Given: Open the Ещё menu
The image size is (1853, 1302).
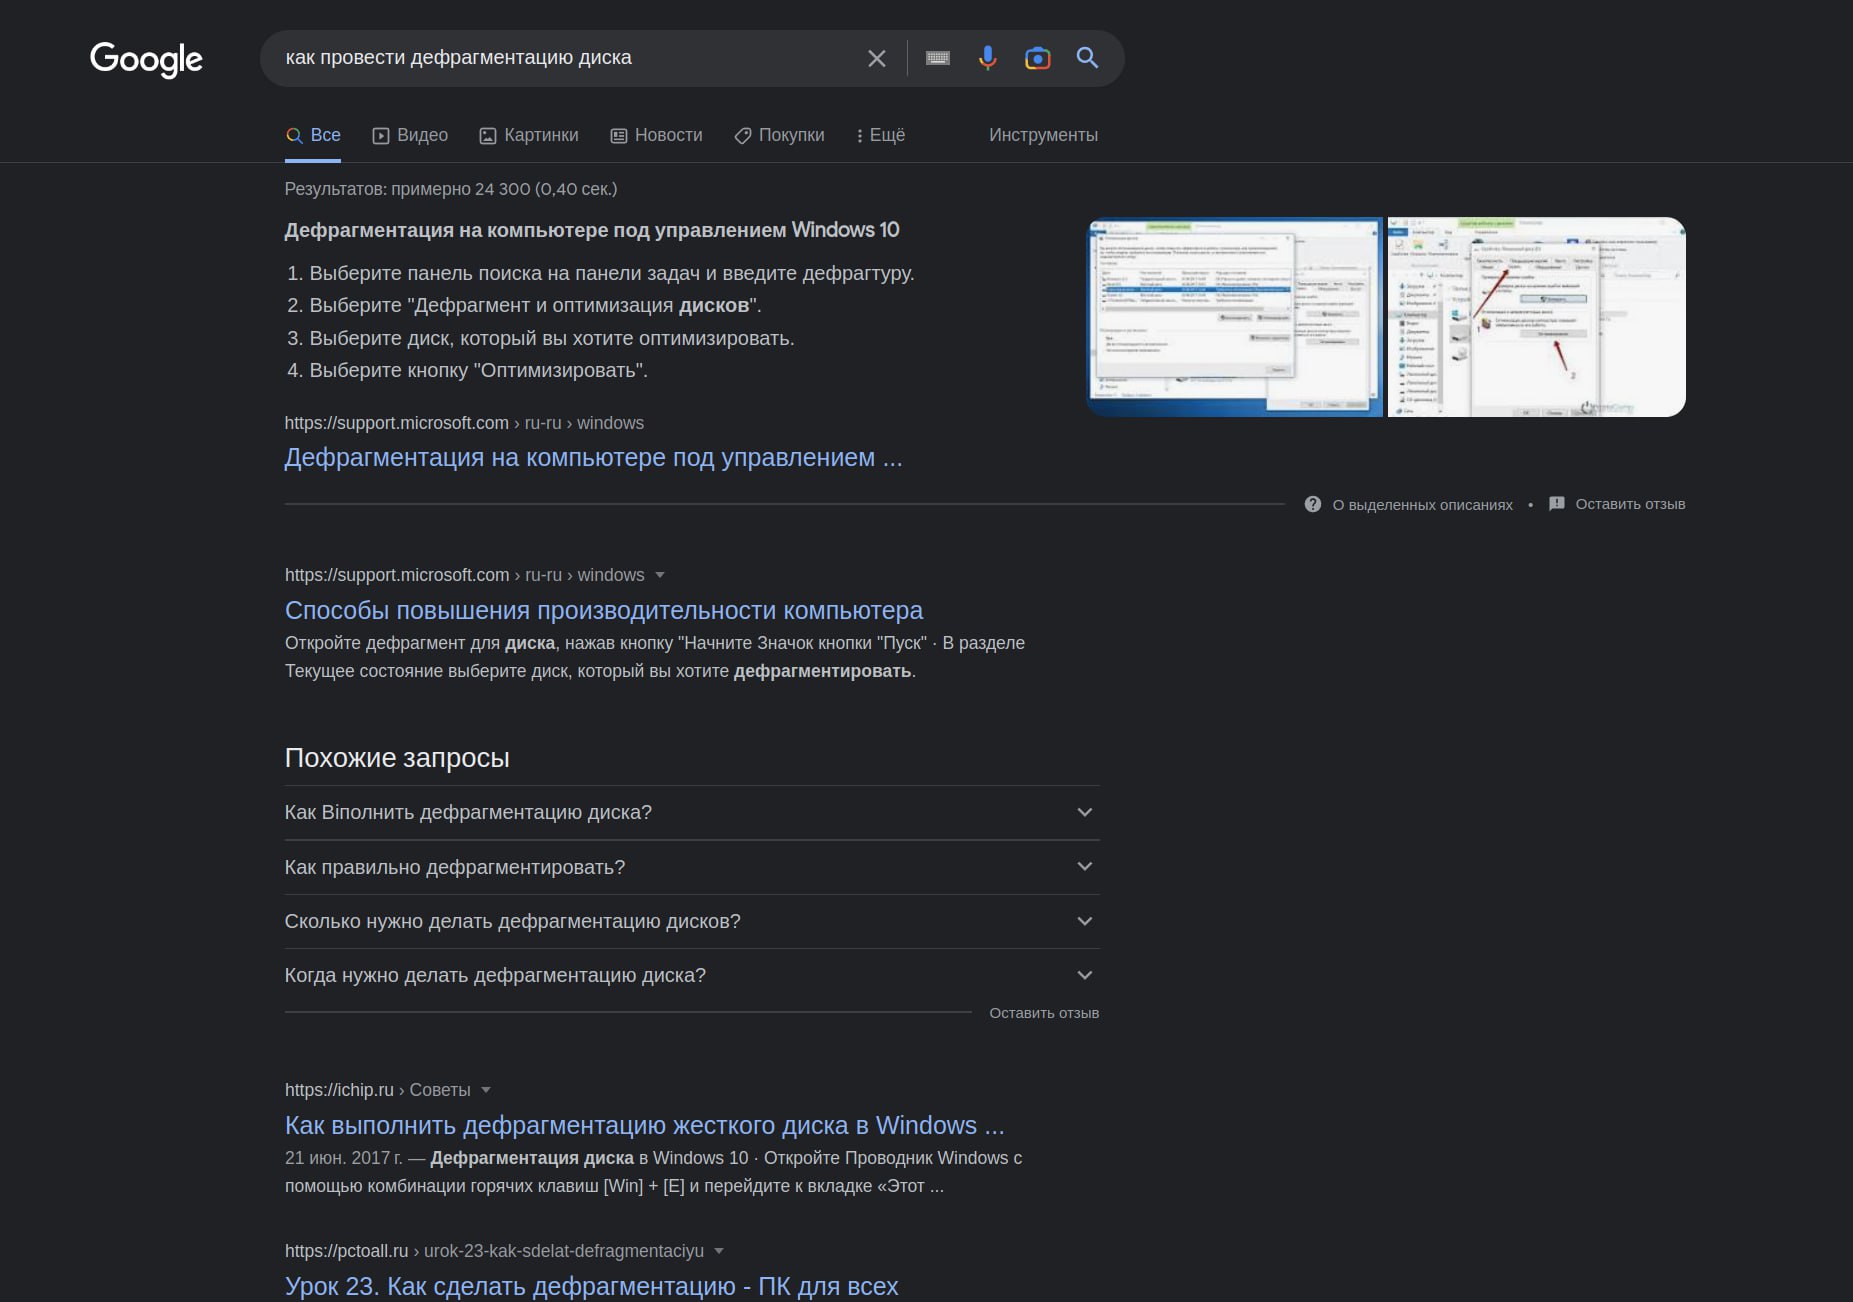Looking at the screenshot, I should (x=881, y=135).
